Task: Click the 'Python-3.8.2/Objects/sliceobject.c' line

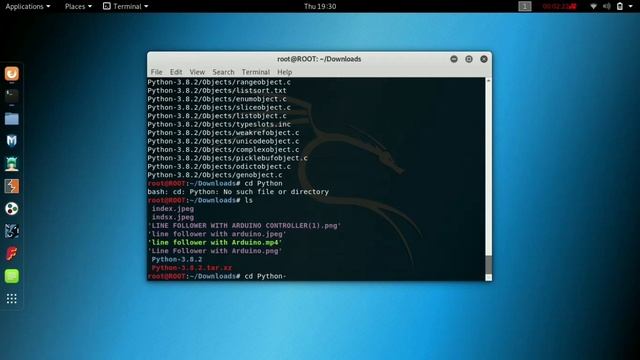Action: click(219, 107)
